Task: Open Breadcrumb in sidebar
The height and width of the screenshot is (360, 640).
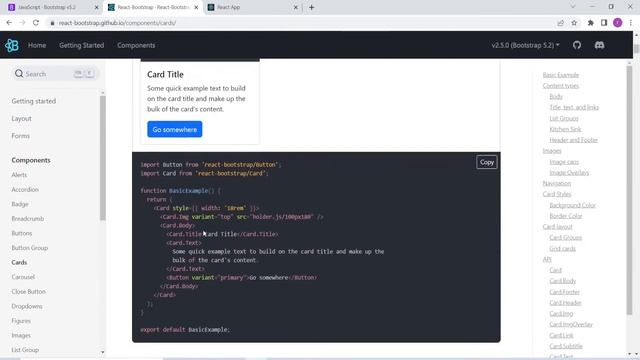Action: [x=28, y=219]
